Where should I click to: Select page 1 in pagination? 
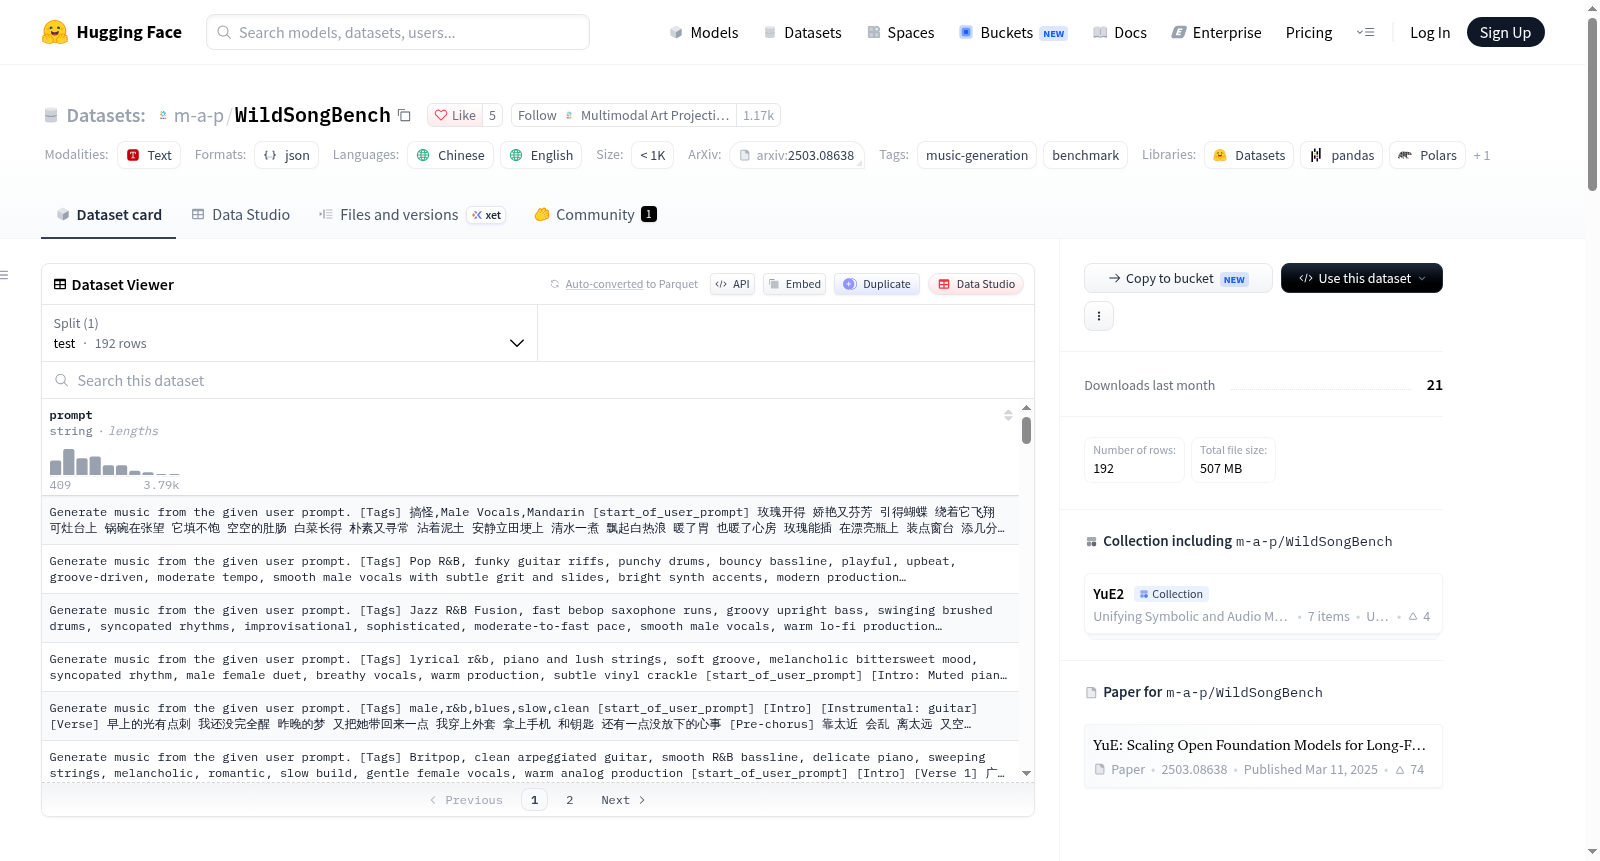click(534, 800)
